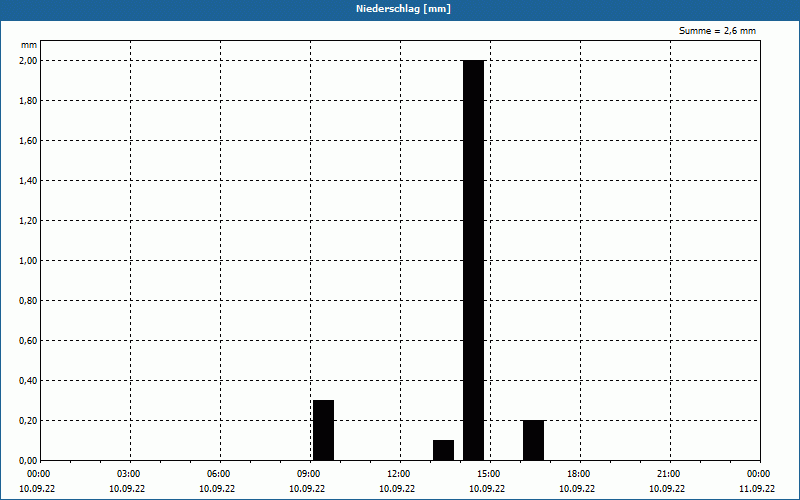Viewport: 800px width, 500px height.
Task: Click the 03:00 time label
Action: click(129, 474)
